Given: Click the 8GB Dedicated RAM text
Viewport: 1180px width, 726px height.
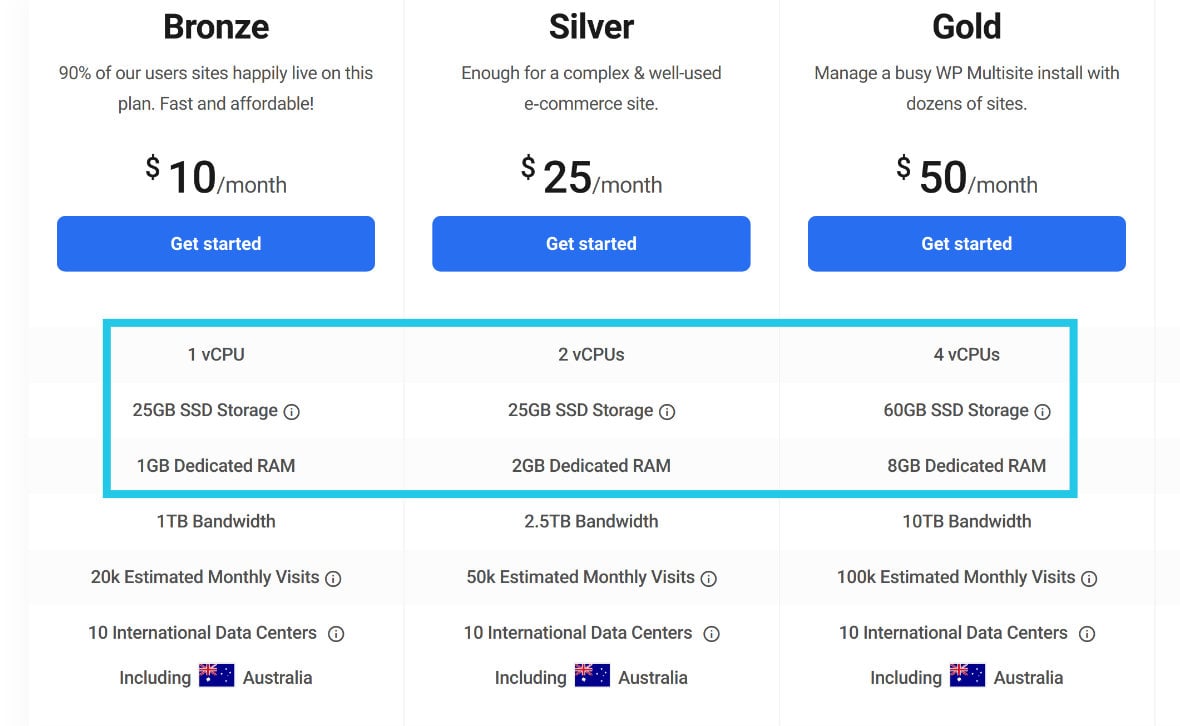Looking at the screenshot, I should pos(966,466).
